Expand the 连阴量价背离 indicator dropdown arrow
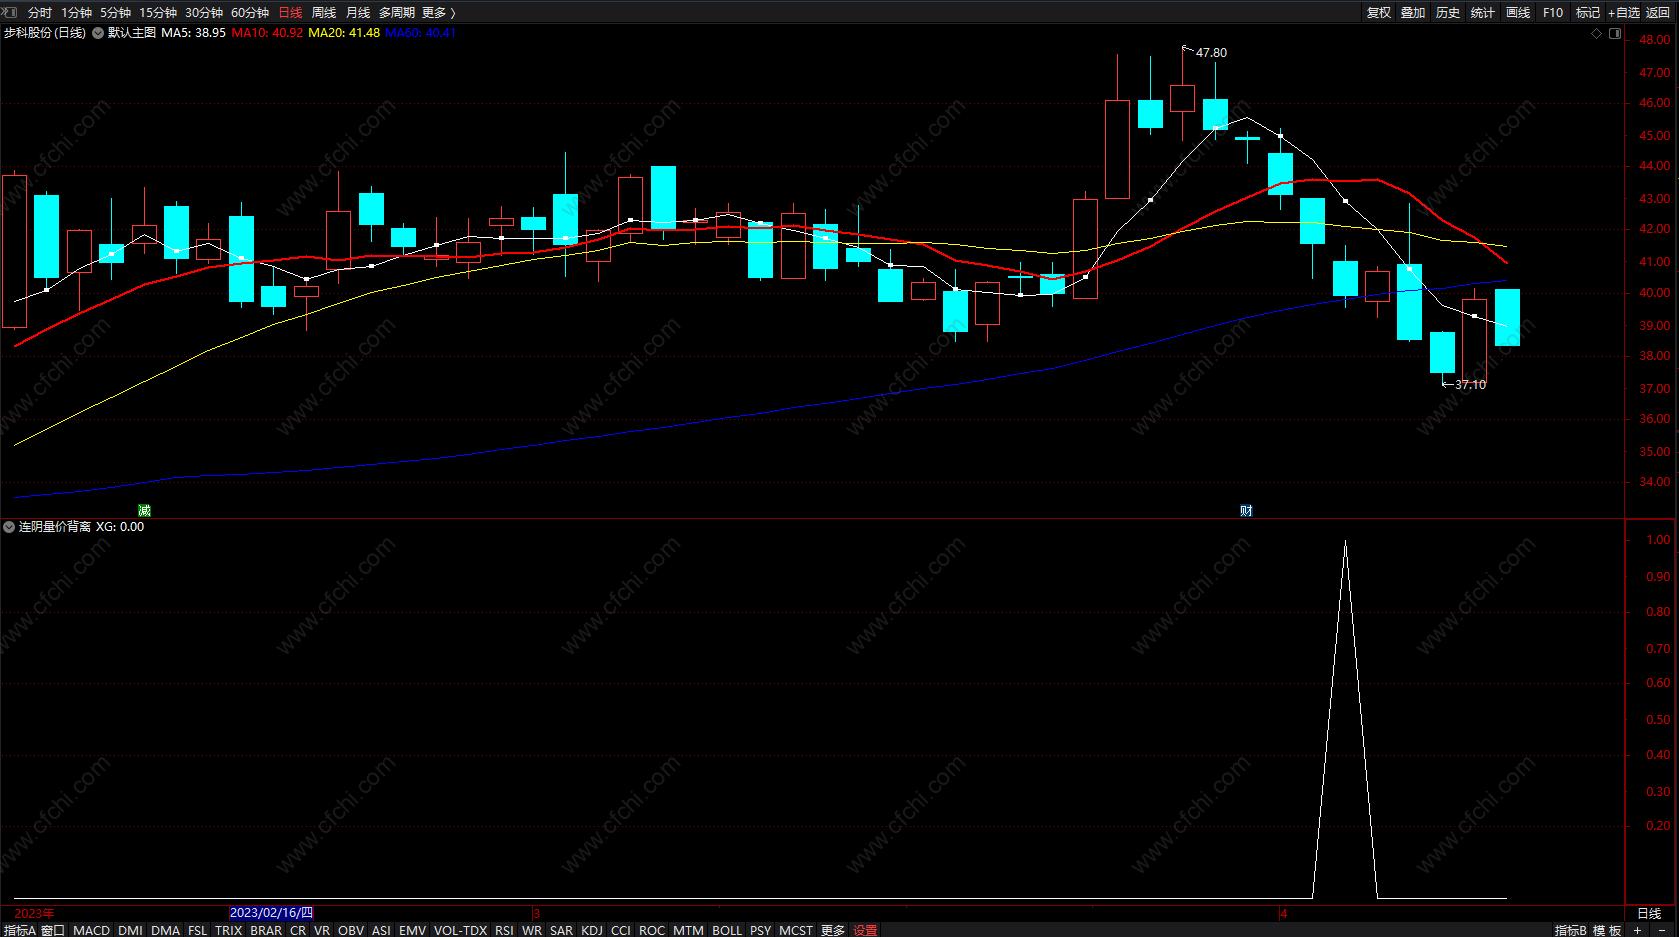 tap(9, 527)
